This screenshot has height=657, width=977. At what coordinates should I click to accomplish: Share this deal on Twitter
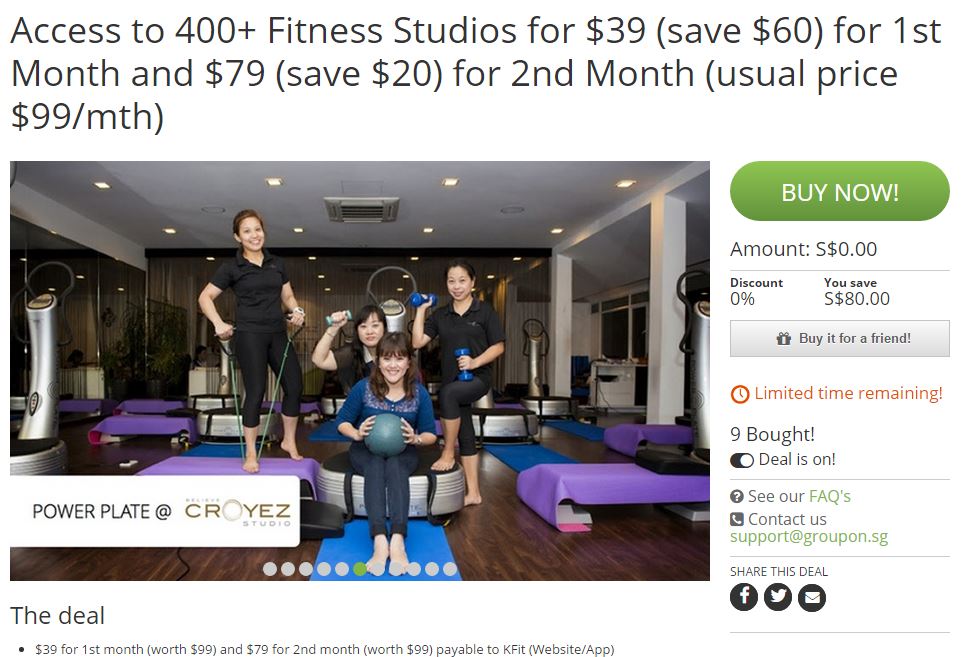(x=778, y=597)
